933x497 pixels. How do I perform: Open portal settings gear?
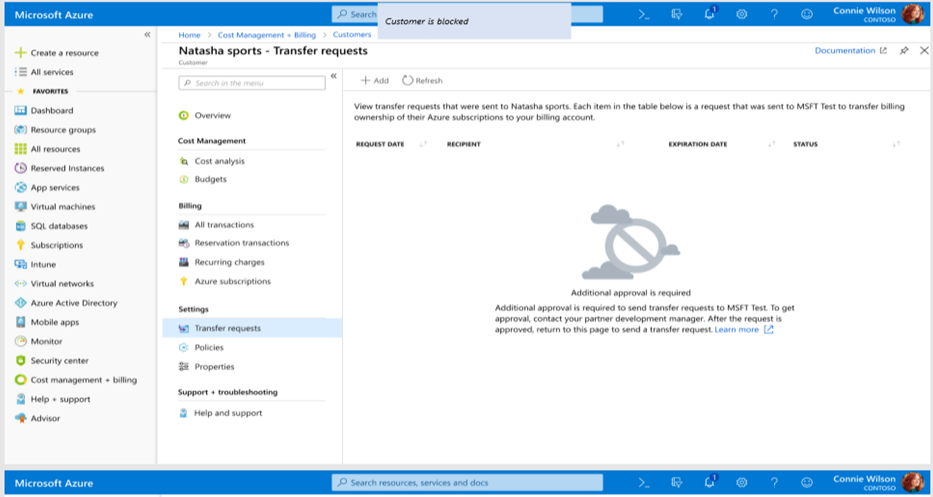pos(741,15)
